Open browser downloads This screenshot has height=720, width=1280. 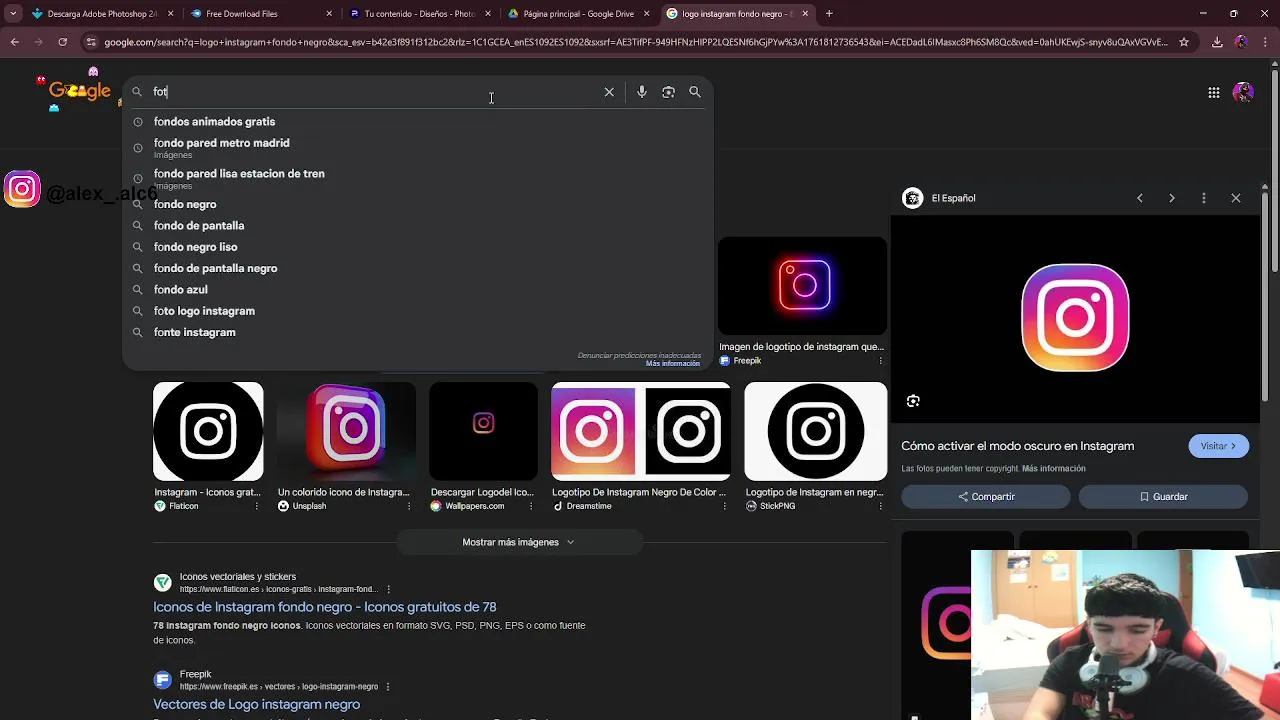(x=1217, y=42)
